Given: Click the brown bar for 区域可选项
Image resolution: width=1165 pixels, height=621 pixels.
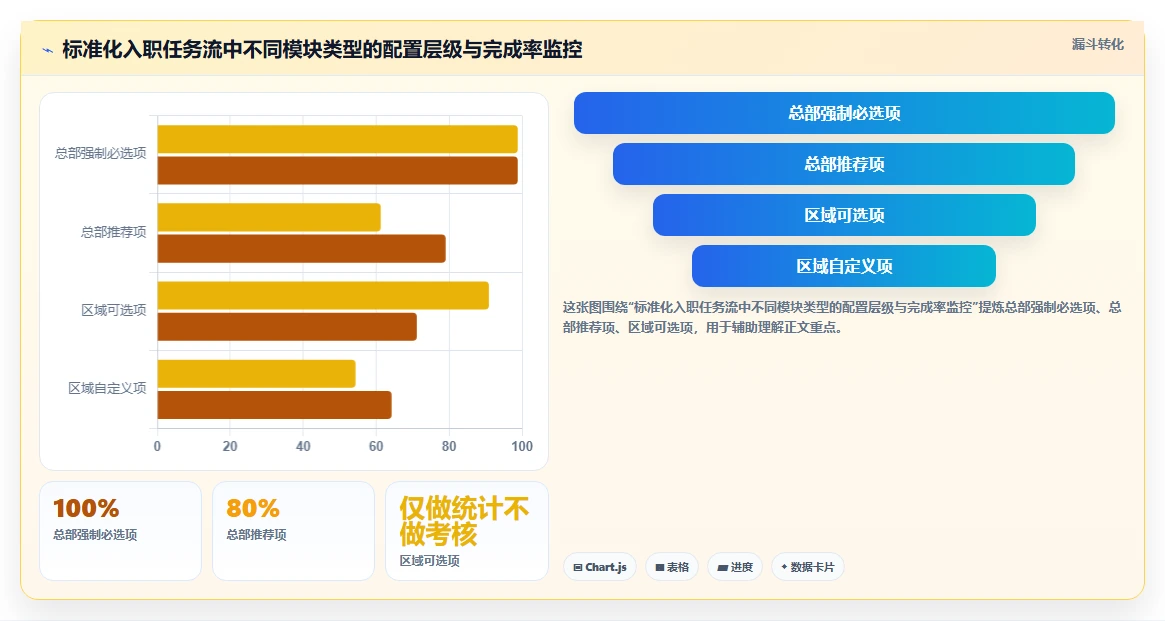Looking at the screenshot, I should coord(287,327).
